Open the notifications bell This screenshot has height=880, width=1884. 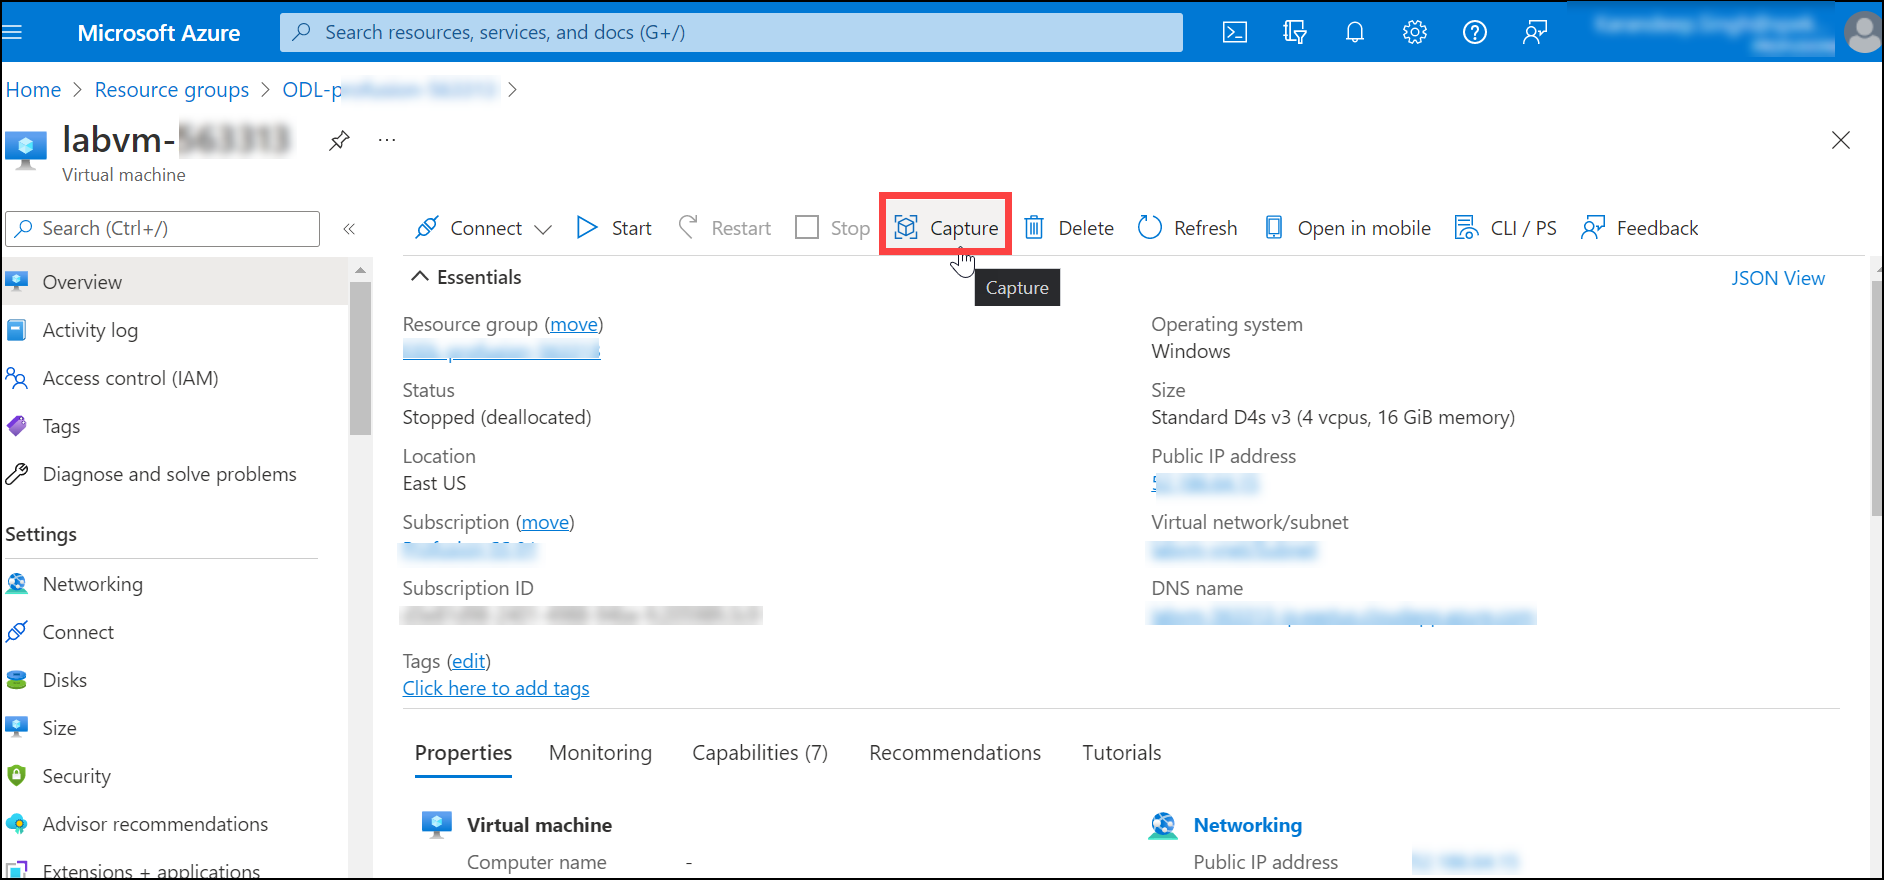[1355, 32]
